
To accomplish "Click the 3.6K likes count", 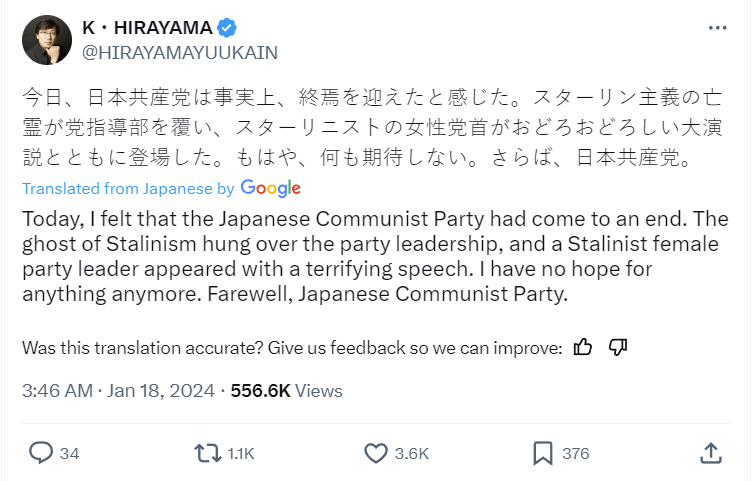I will [412, 454].
